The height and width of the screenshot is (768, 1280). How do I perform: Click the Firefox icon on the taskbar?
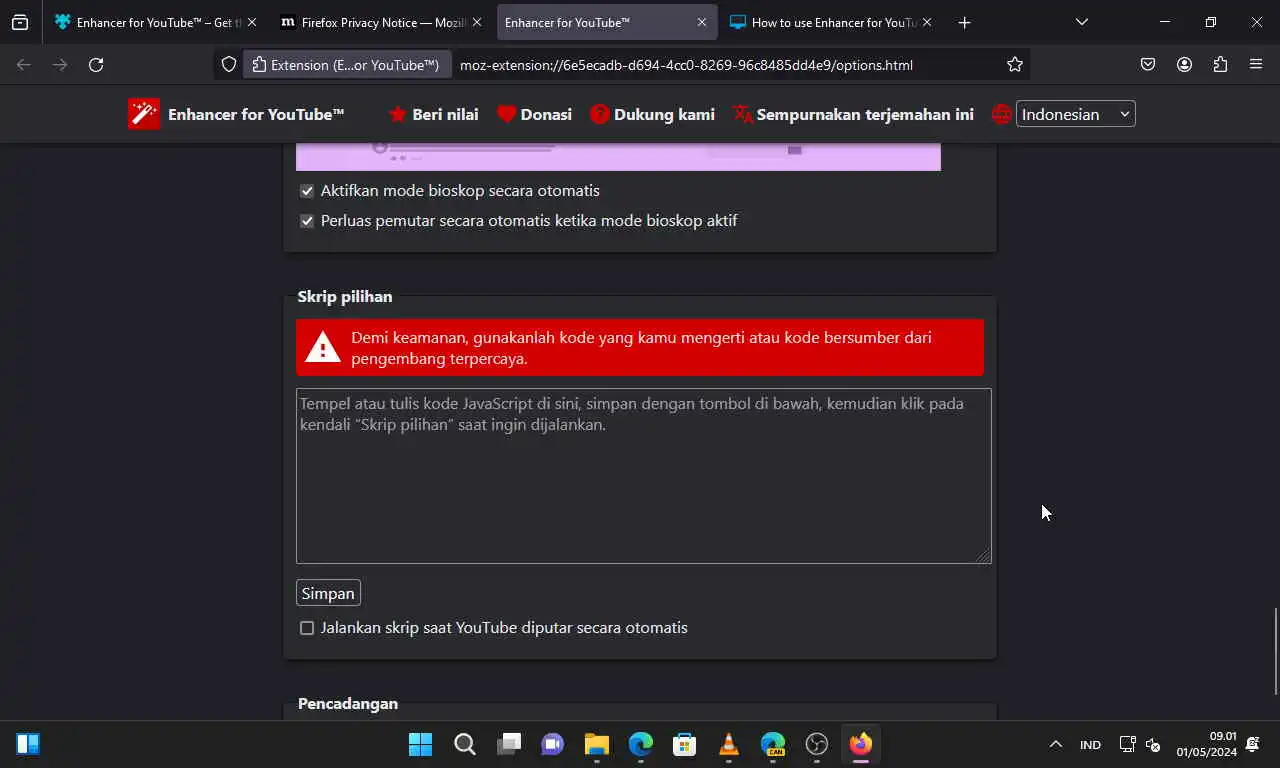861,744
